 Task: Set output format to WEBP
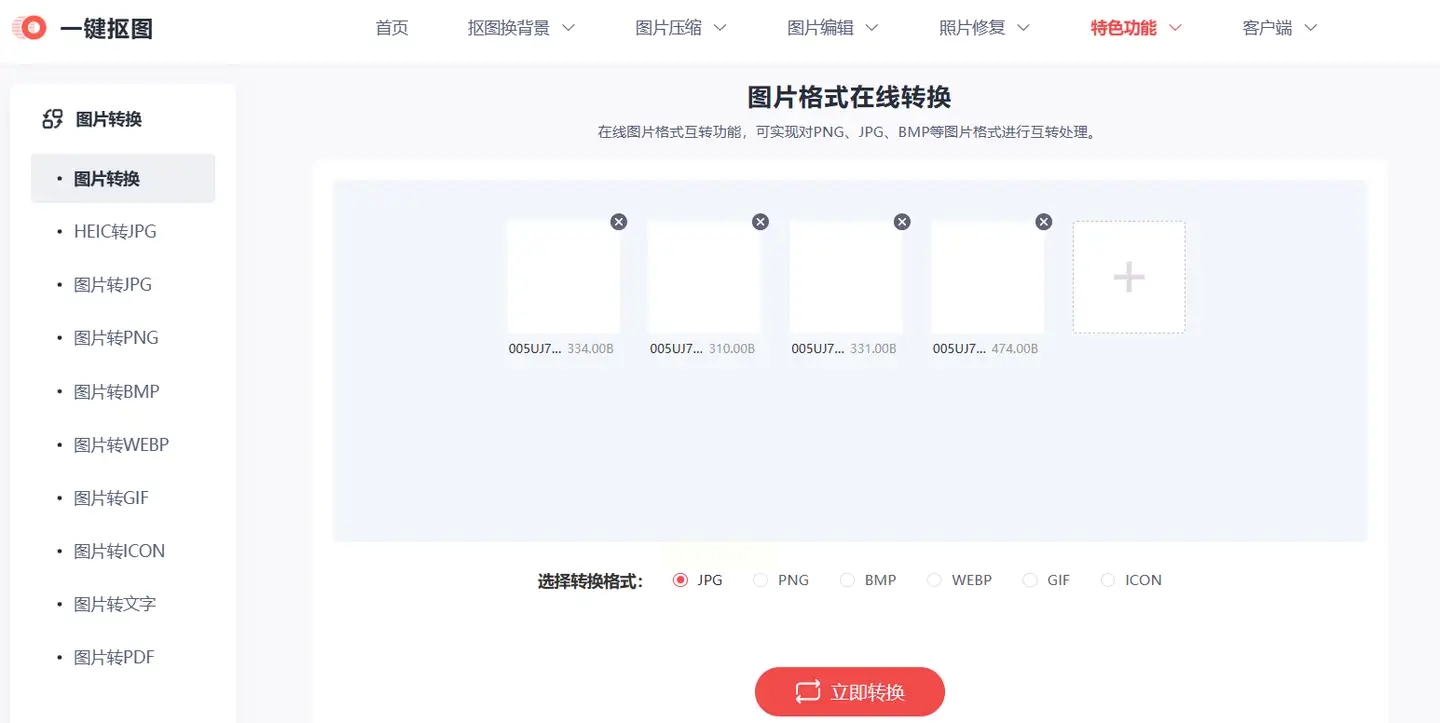(934, 580)
